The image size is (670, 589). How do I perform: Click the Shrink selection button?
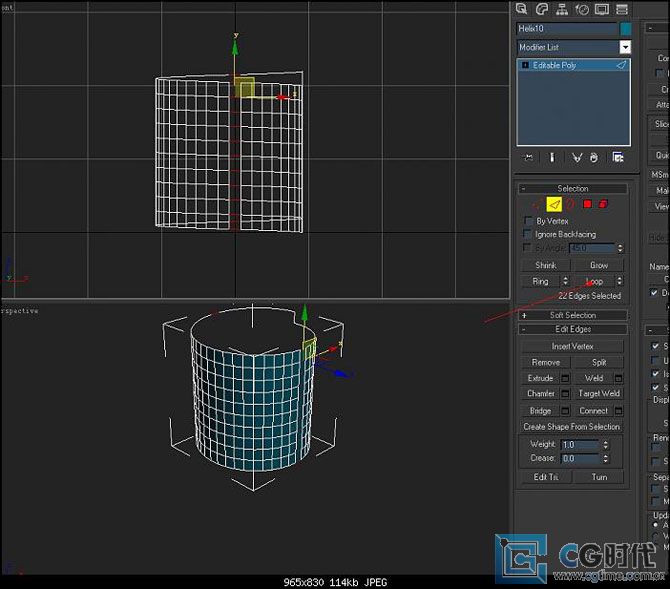(x=546, y=265)
